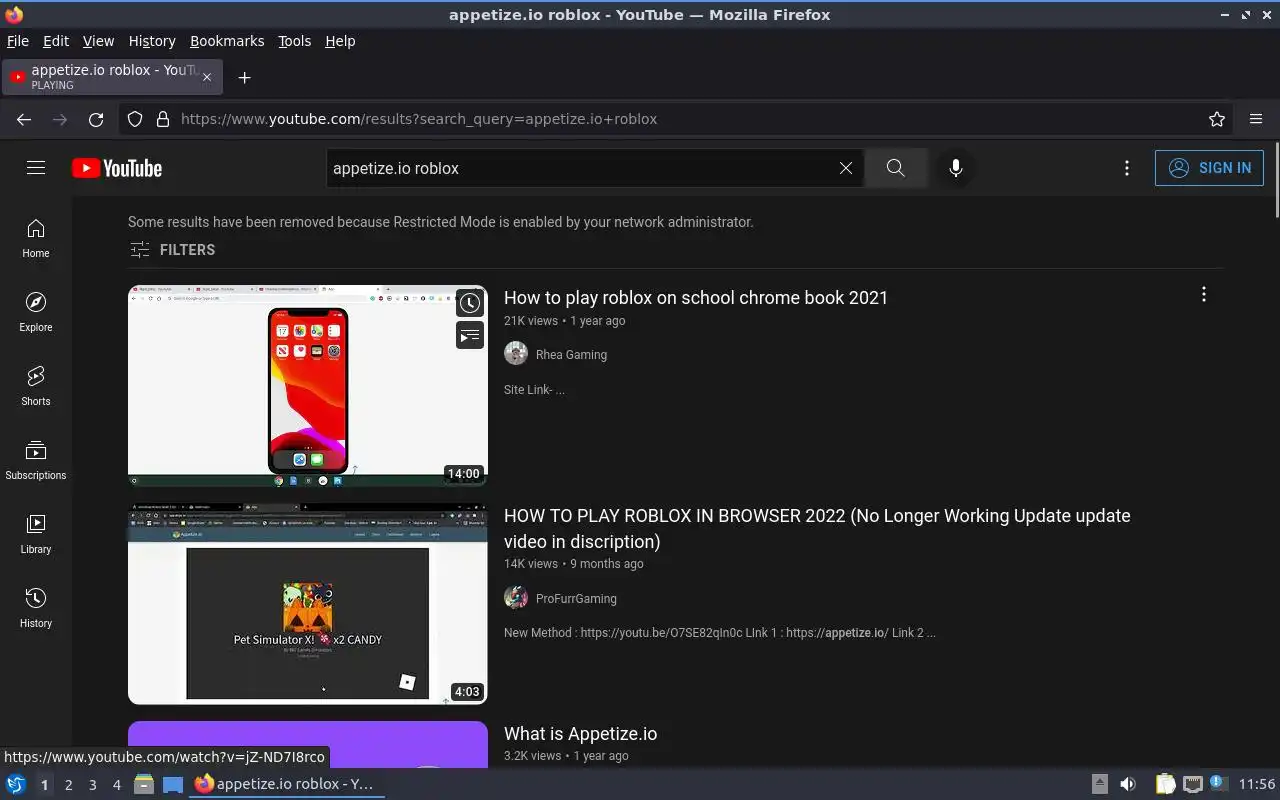Bookmark this page with the star

click(x=1217, y=119)
